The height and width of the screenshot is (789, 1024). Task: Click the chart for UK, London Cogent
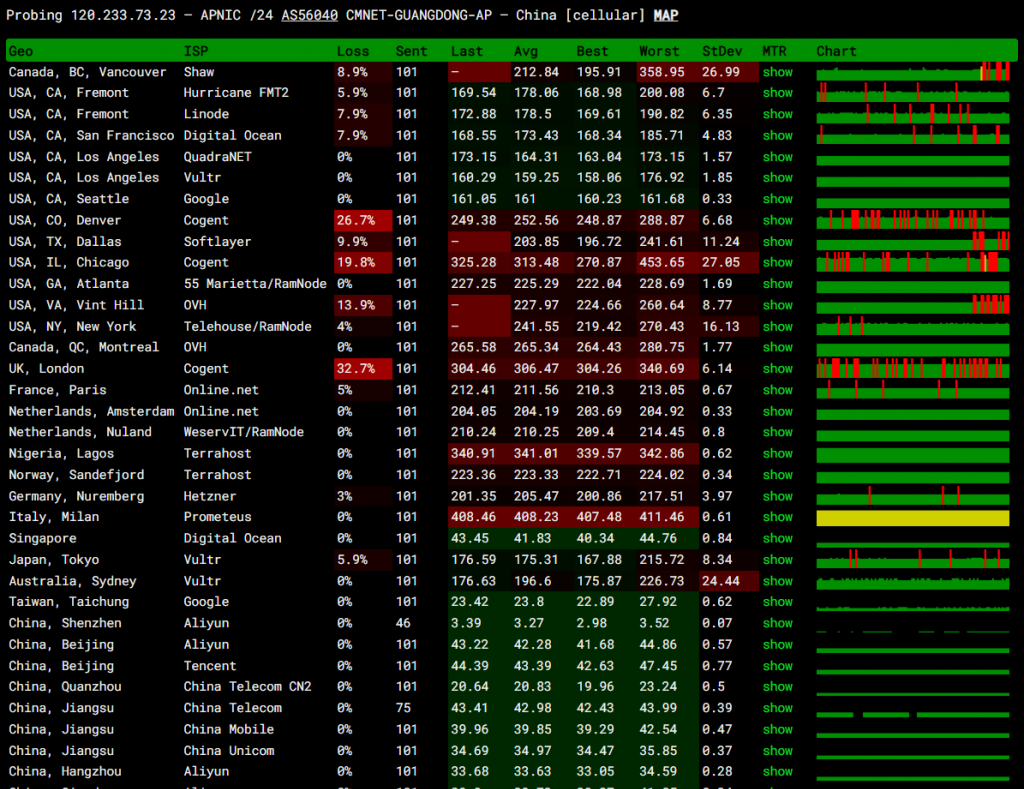tap(912, 368)
